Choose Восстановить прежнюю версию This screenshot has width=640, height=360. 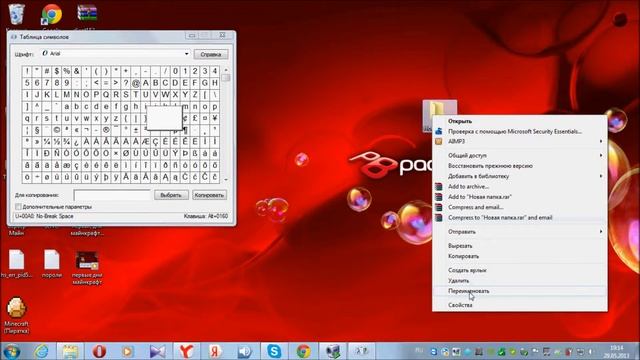520,166
